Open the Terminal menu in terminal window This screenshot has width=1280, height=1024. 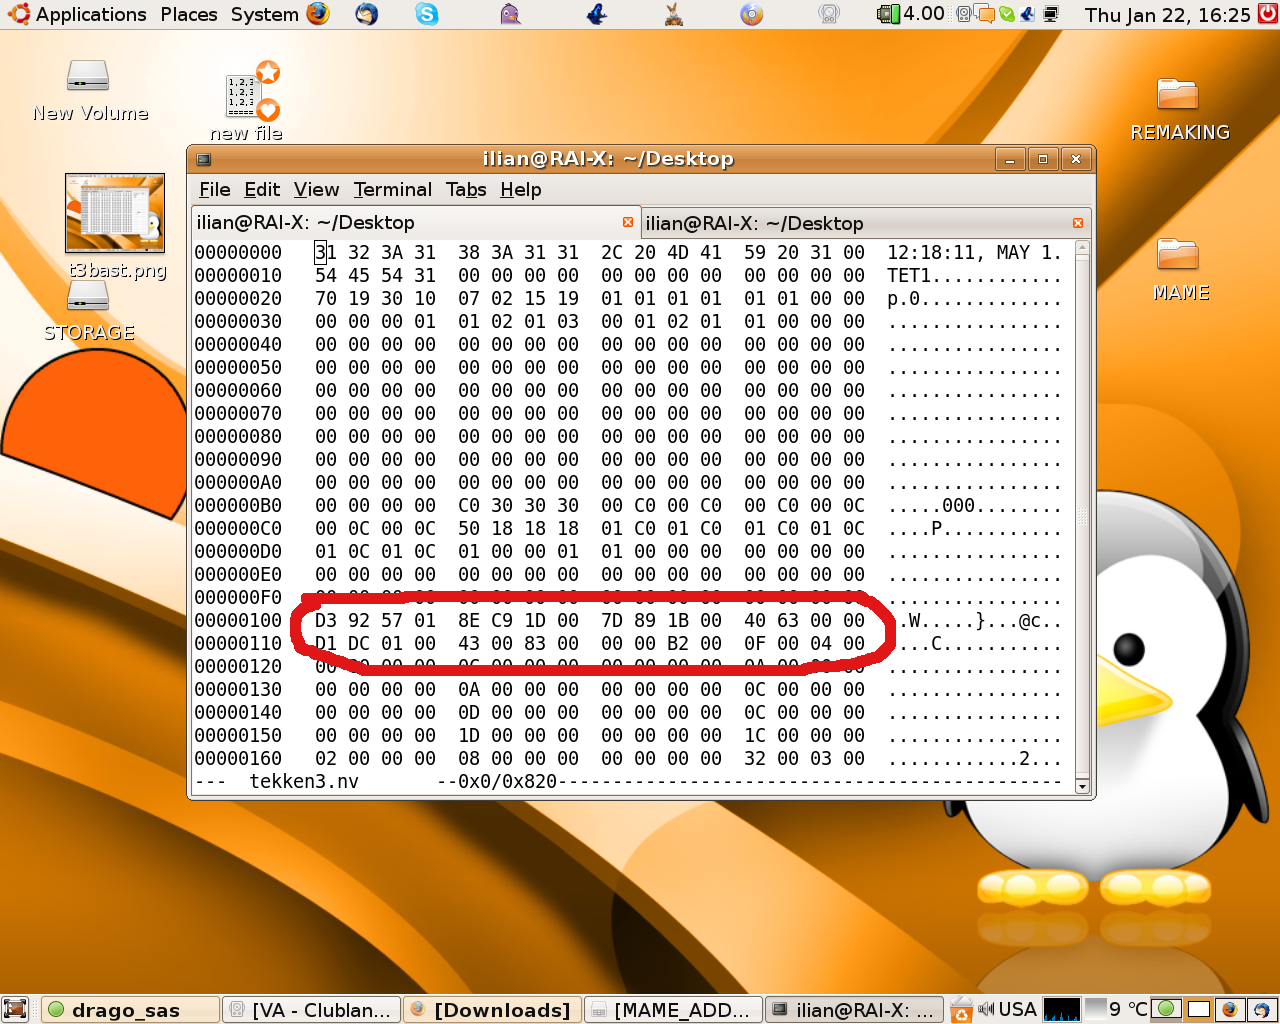click(392, 190)
